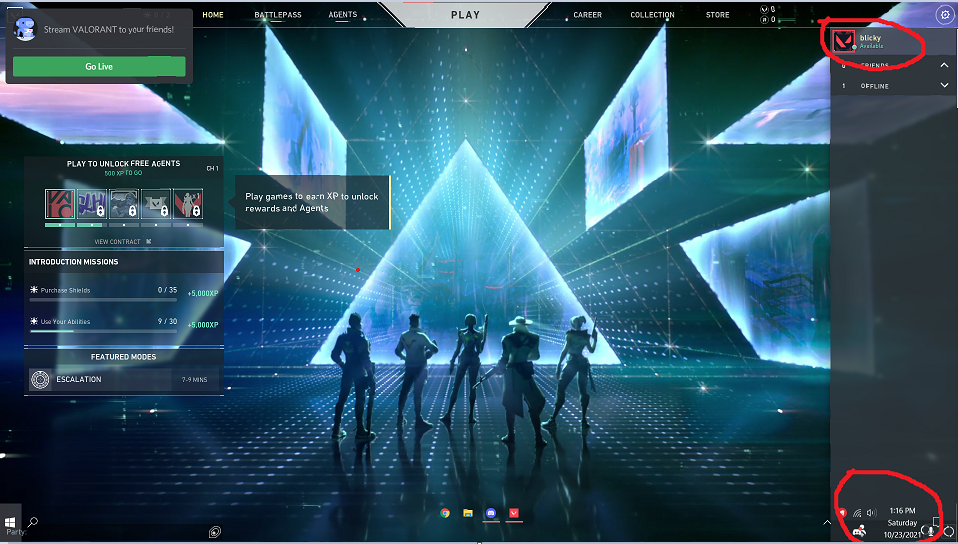Image resolution: width=958 pixels, height=544 pixels.
Task: Click the Radianite Points currency icon
Action: (764, 20)
